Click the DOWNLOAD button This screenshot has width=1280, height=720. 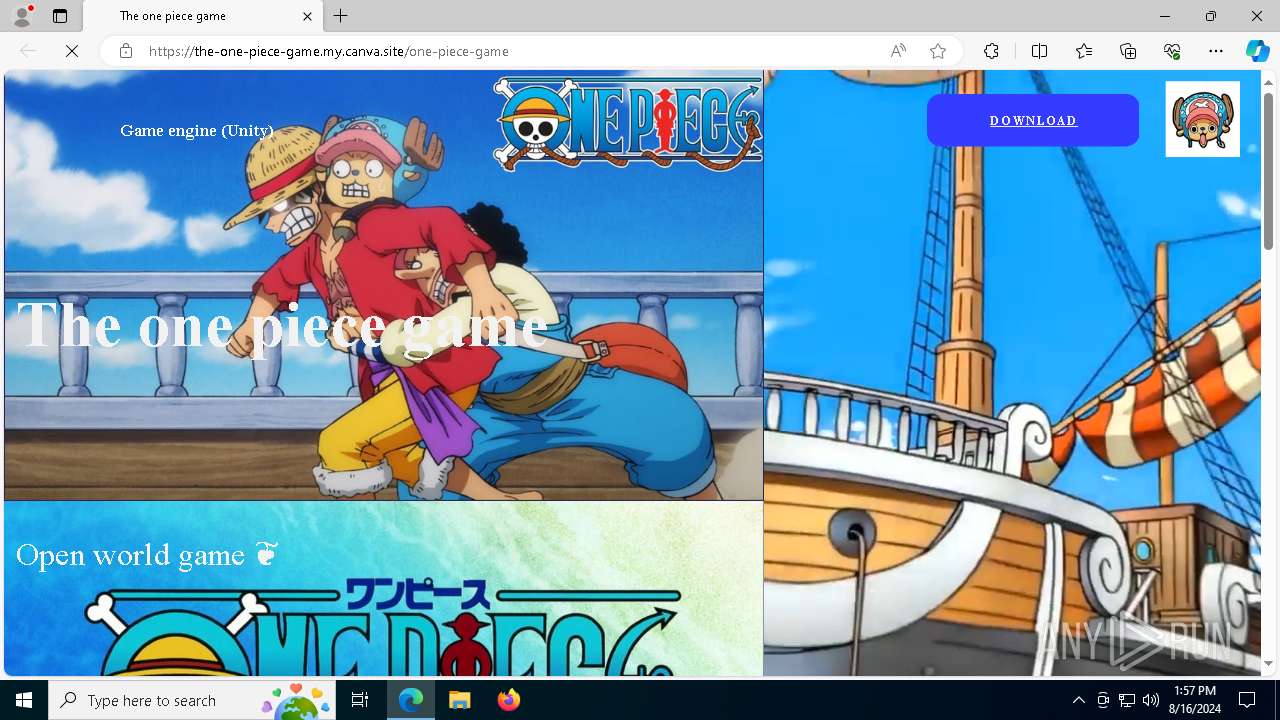(1033, 120)
